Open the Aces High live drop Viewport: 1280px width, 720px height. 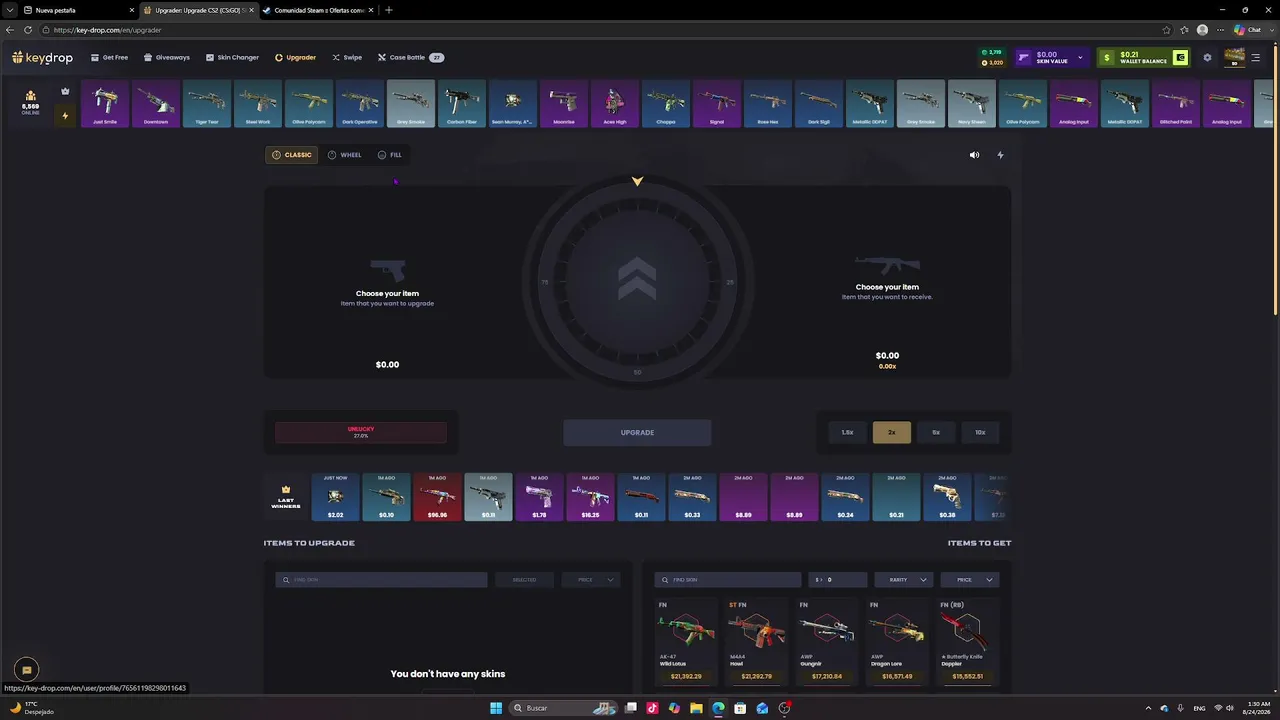click(x=614, y=103)
